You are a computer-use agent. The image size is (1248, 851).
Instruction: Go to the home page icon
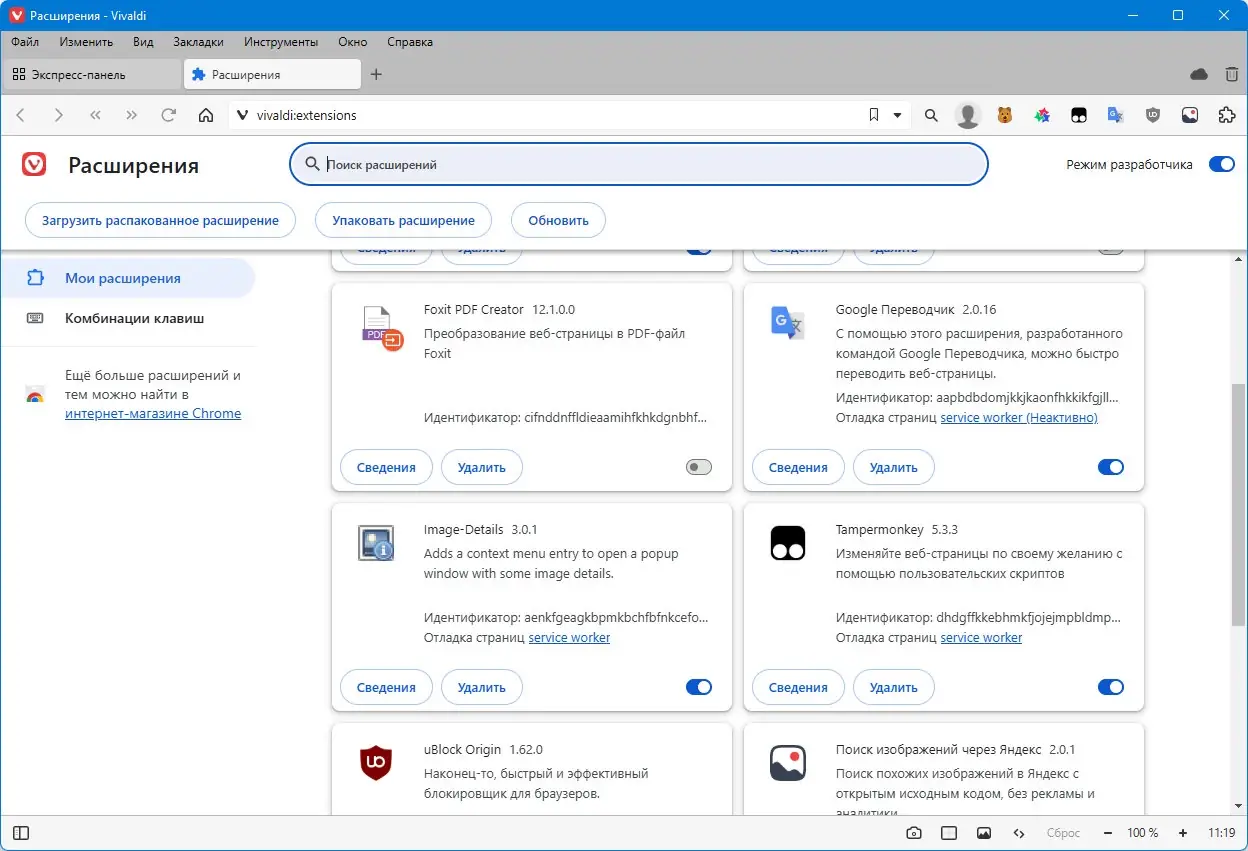(206, 115)
